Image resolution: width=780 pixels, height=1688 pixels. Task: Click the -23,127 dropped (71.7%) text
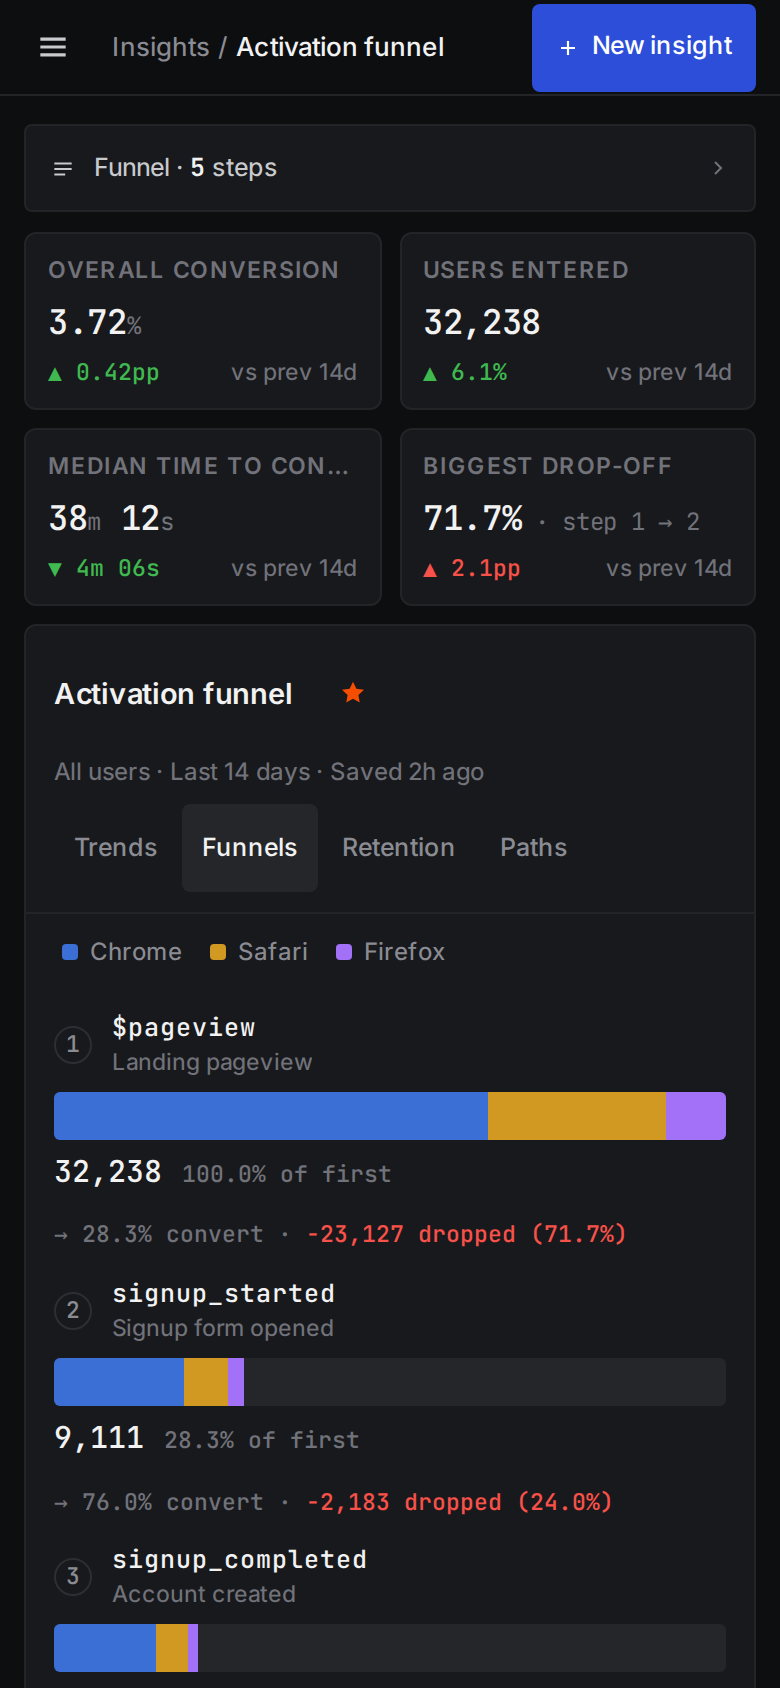(x=467, y=1234)
